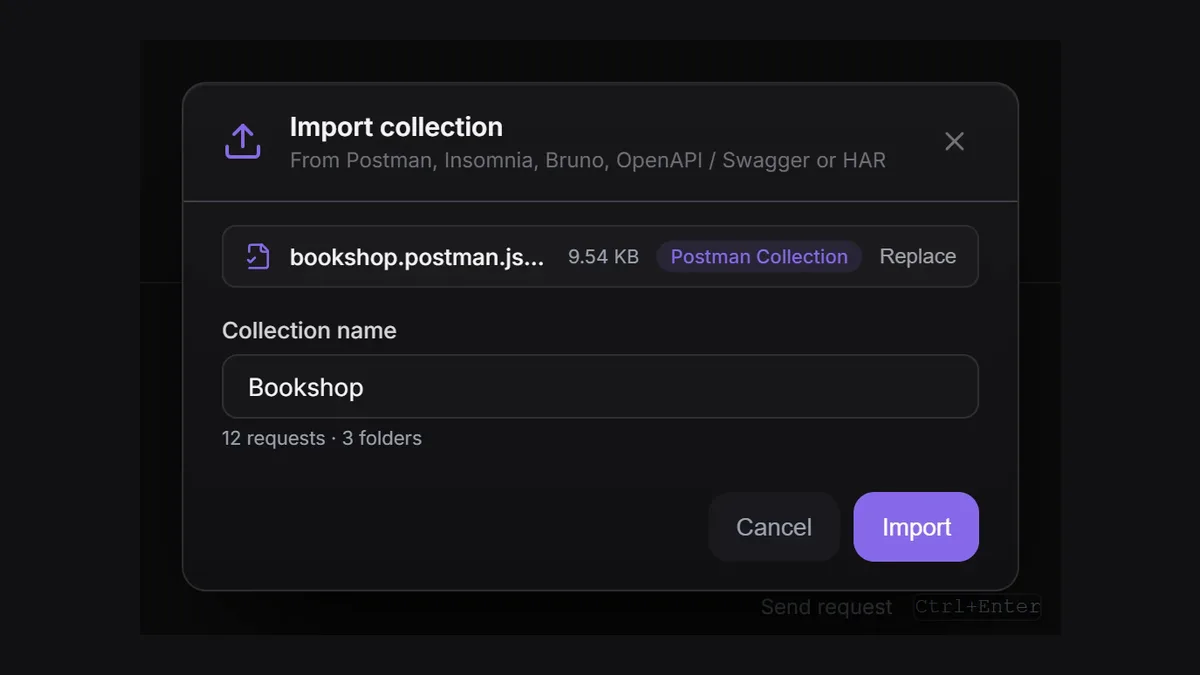Confirm with the purple Import button

(x=916, y=527)
